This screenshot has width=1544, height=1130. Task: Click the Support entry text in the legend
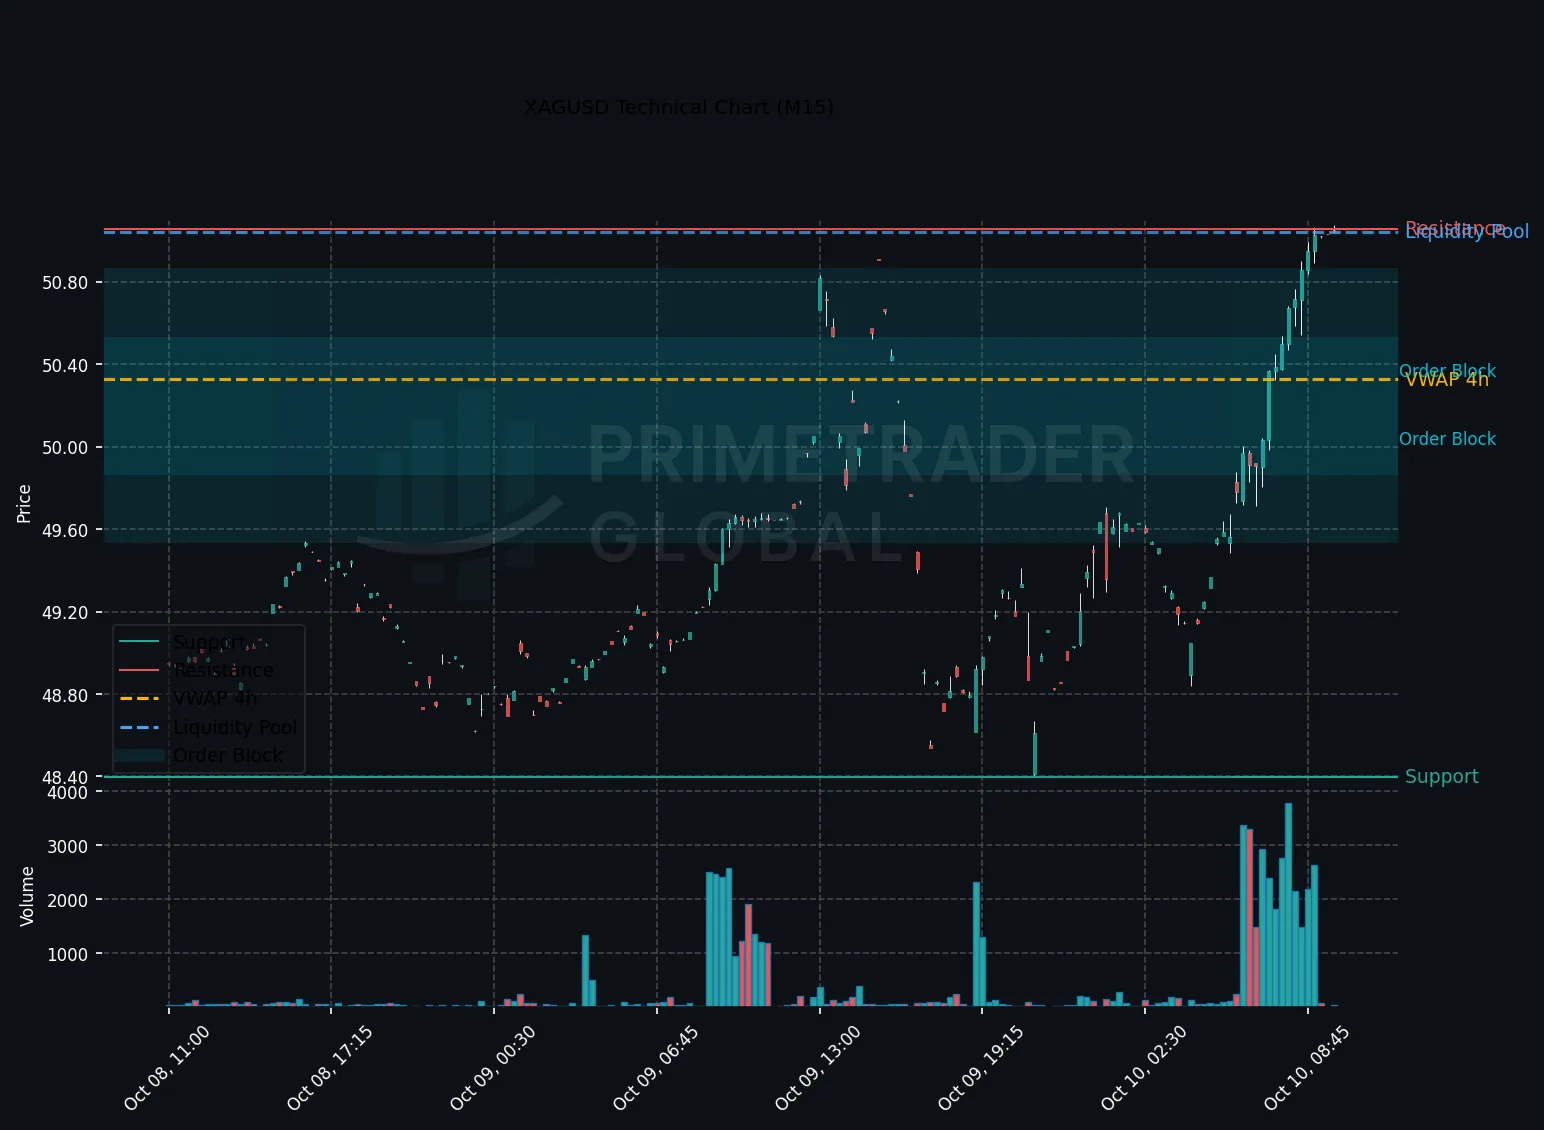coord(209,642)
